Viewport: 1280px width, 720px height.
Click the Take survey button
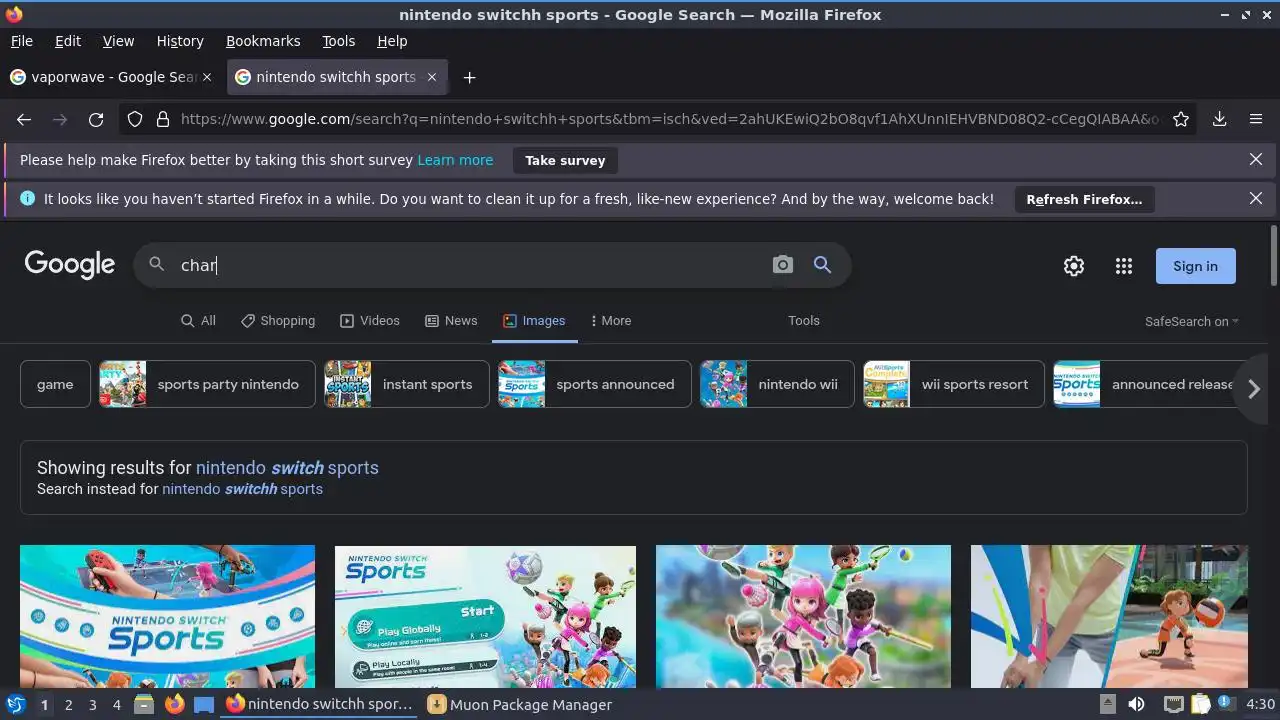565,160
